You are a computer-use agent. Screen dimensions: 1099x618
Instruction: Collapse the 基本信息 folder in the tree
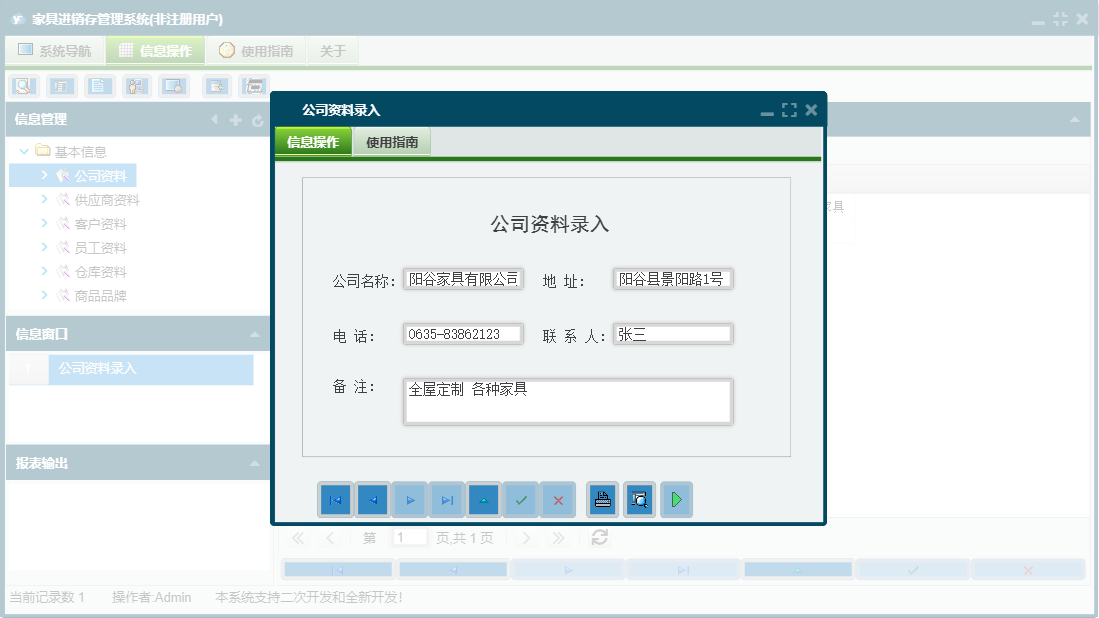coord(23,151)
